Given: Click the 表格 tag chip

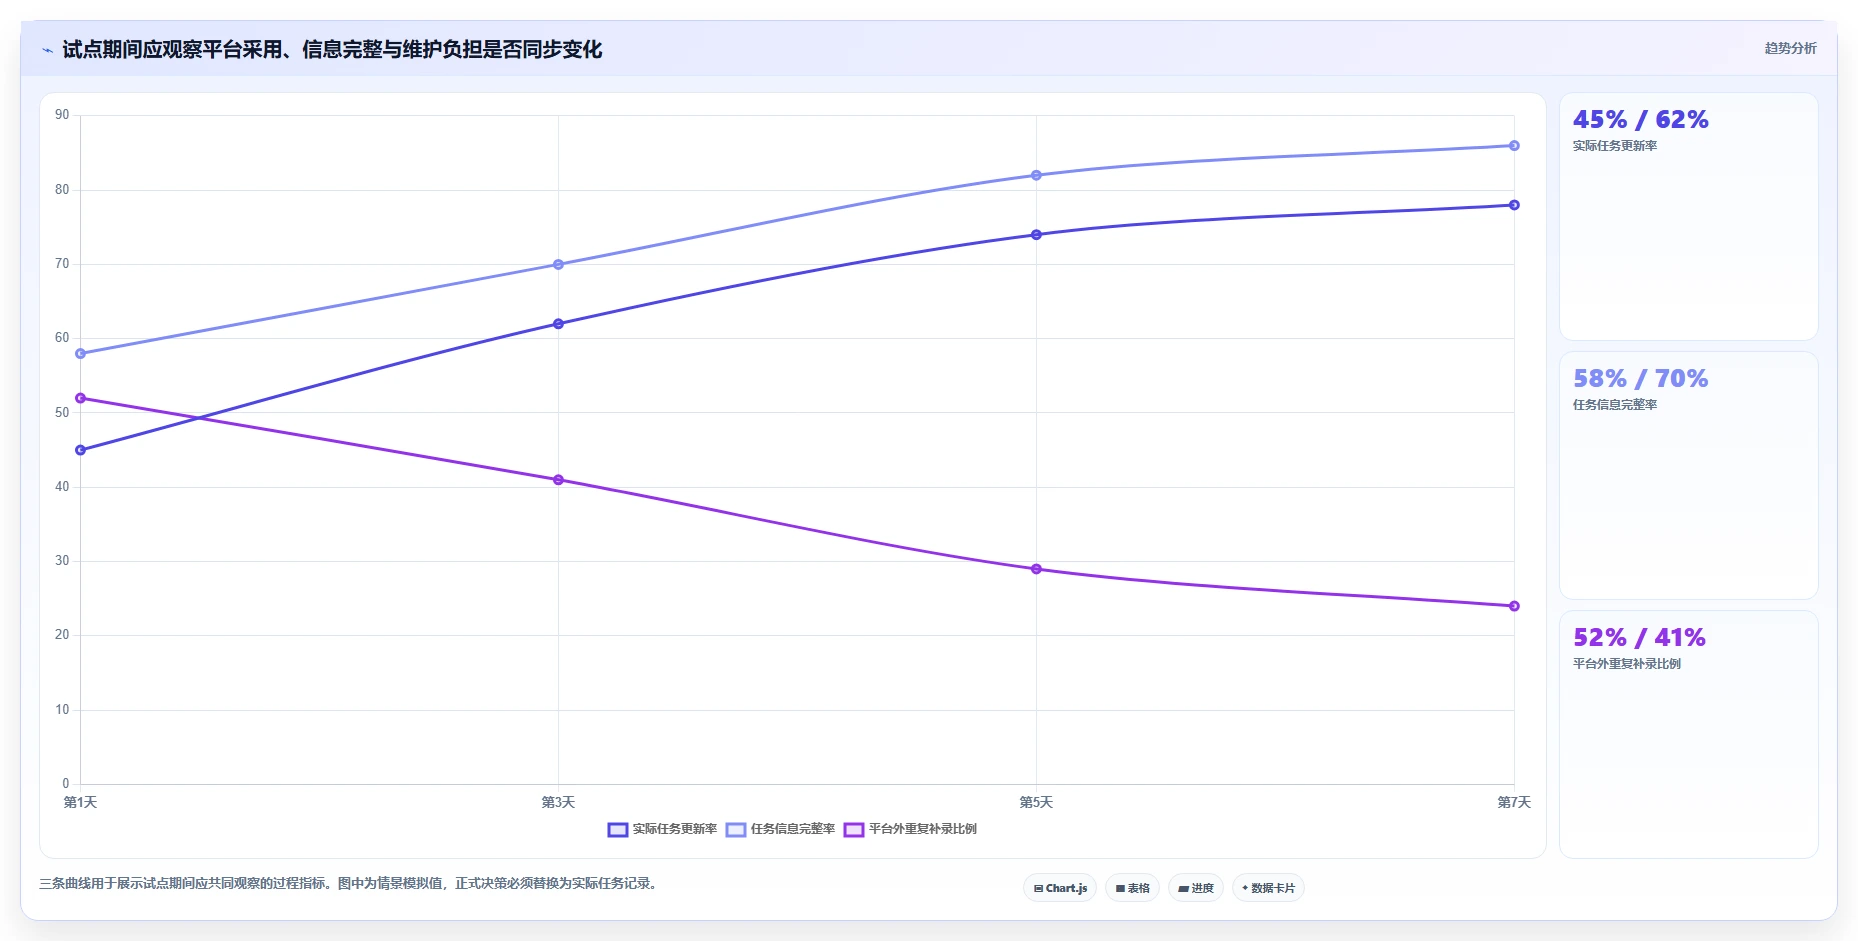Looking at the screenshot, I should (1132, 888).
